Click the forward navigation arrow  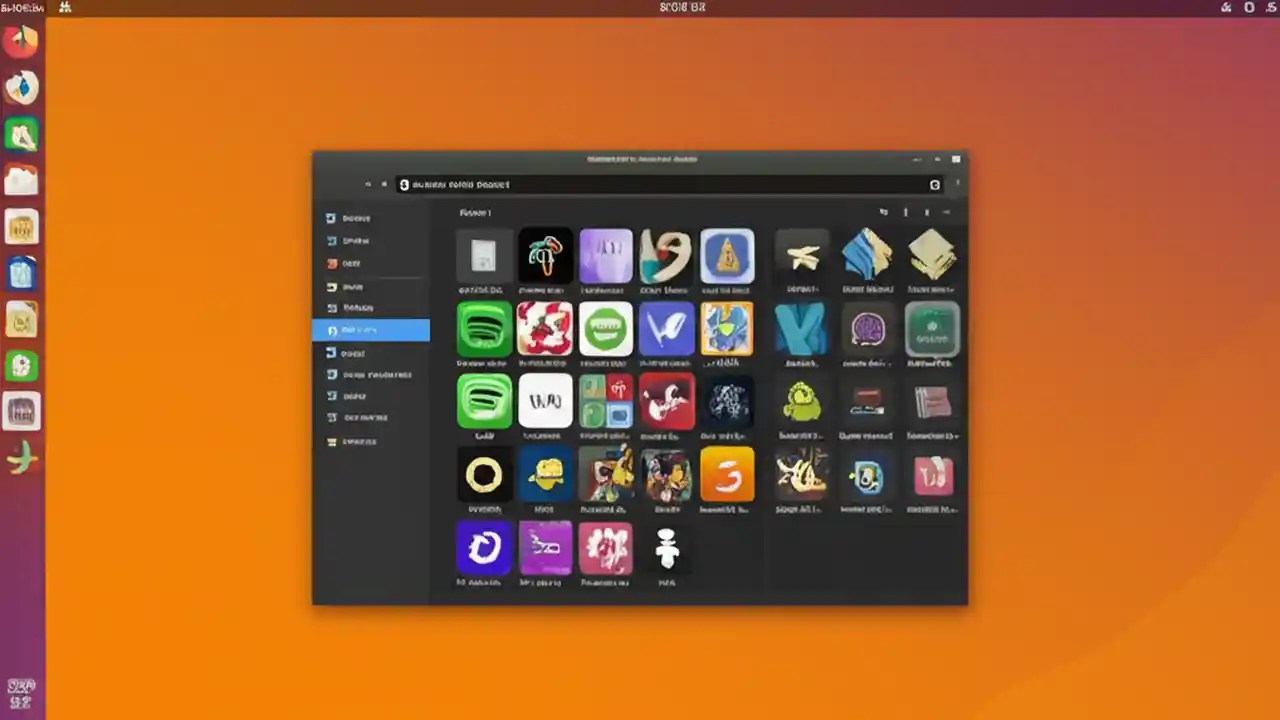[384, 184]
